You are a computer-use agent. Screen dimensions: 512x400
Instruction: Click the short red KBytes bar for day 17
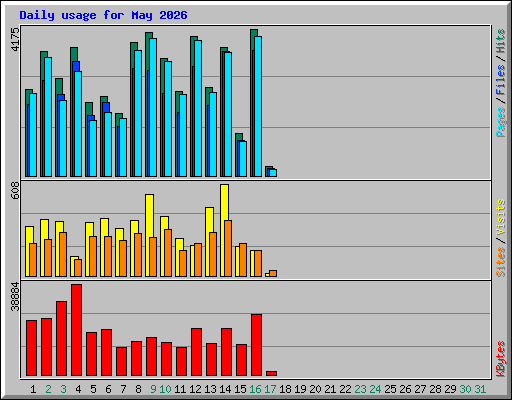(x=271, y=373)
